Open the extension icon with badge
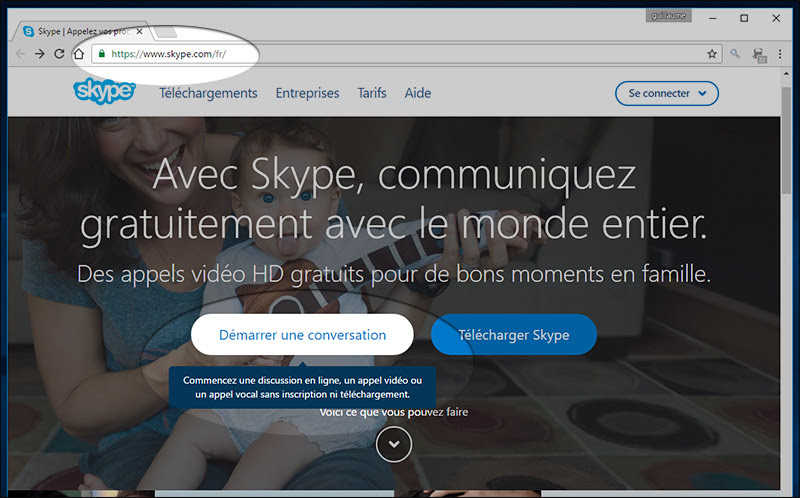The height and width of the screenshot is (498, 800). click(x=759, y=55)
